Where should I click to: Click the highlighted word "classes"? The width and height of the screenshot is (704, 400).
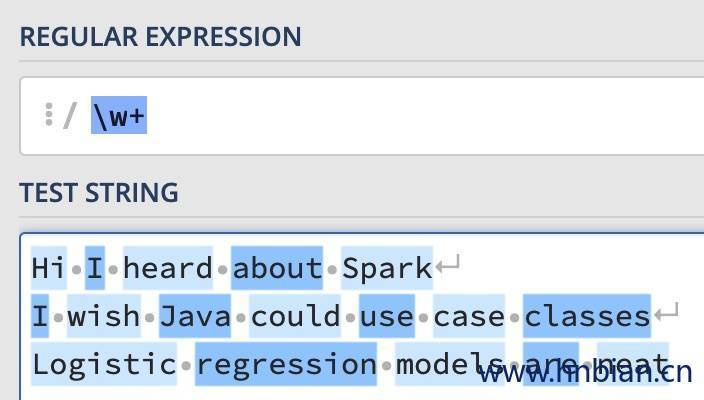point(587,317)
